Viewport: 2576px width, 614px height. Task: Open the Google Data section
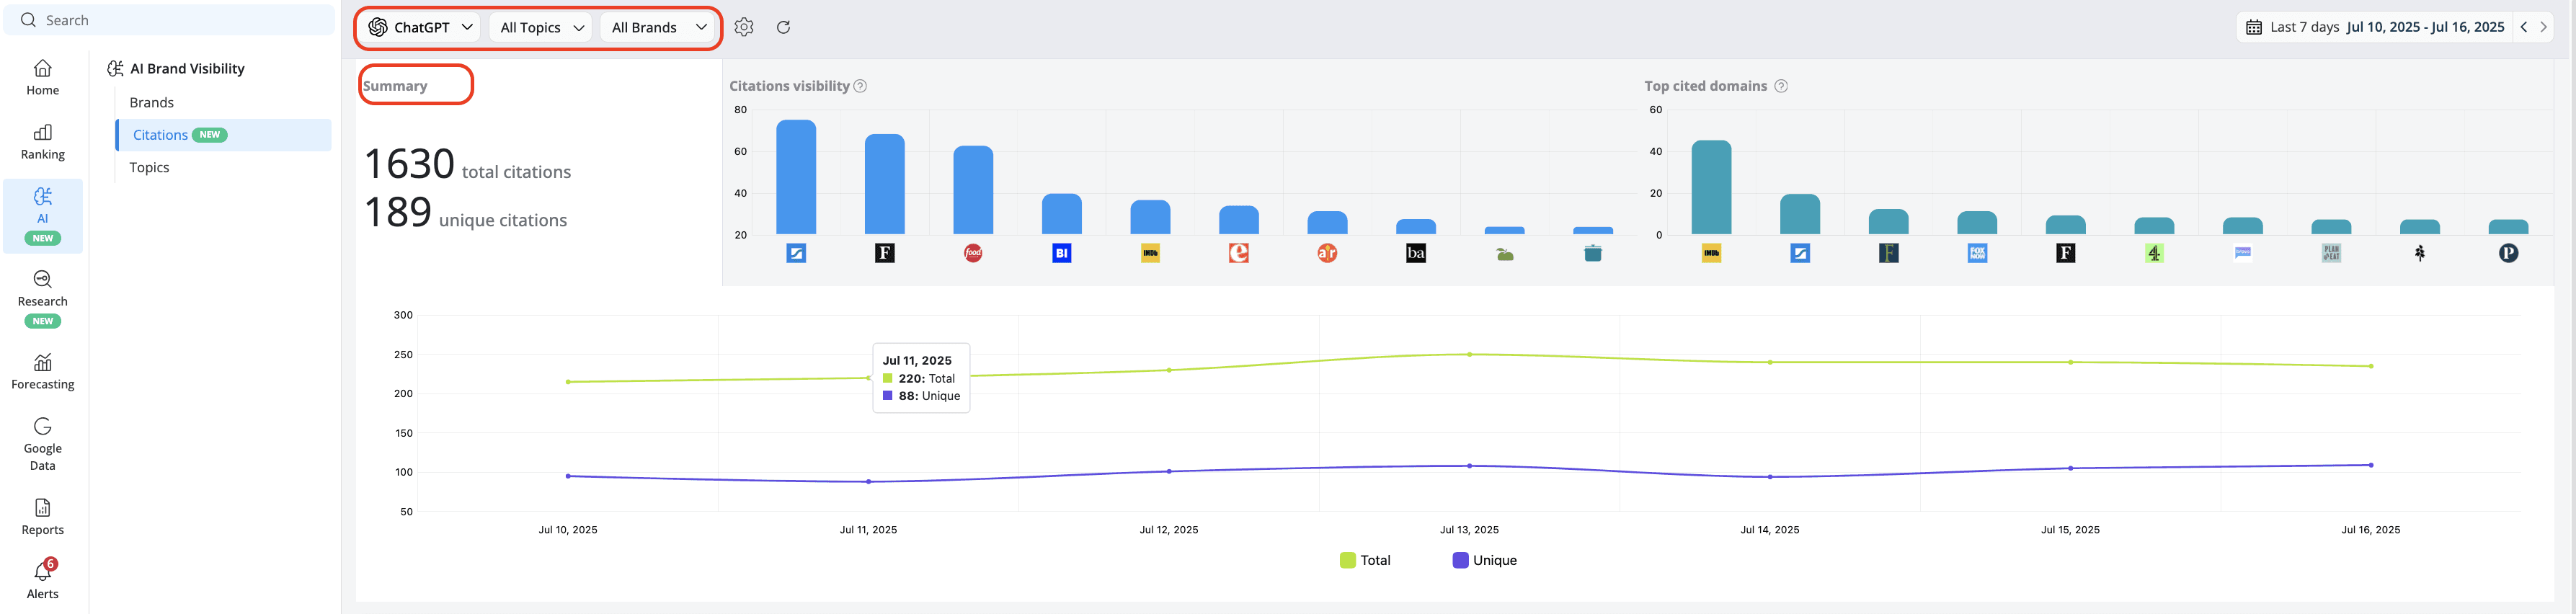tap(42, 443)
